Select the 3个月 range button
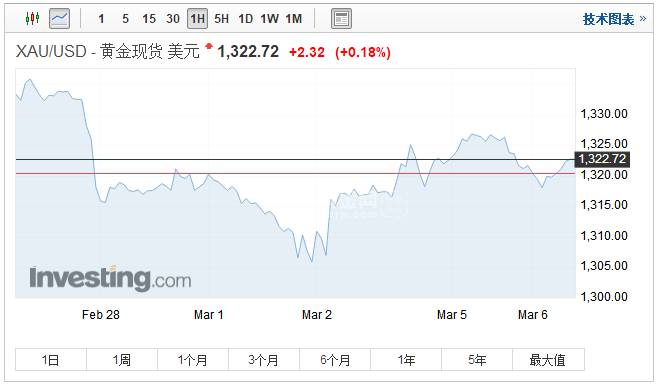Image resolution: width=657 pixels, height=386 pixels. pos(264,360)
